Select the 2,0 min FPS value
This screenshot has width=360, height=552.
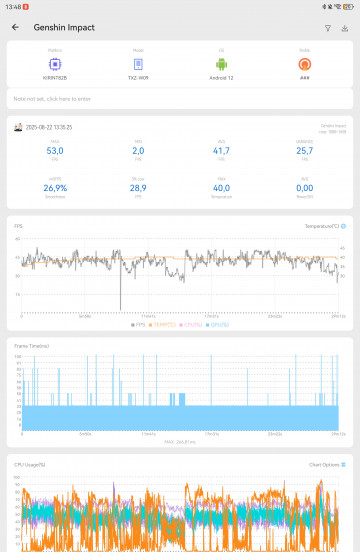pos(138,151)
